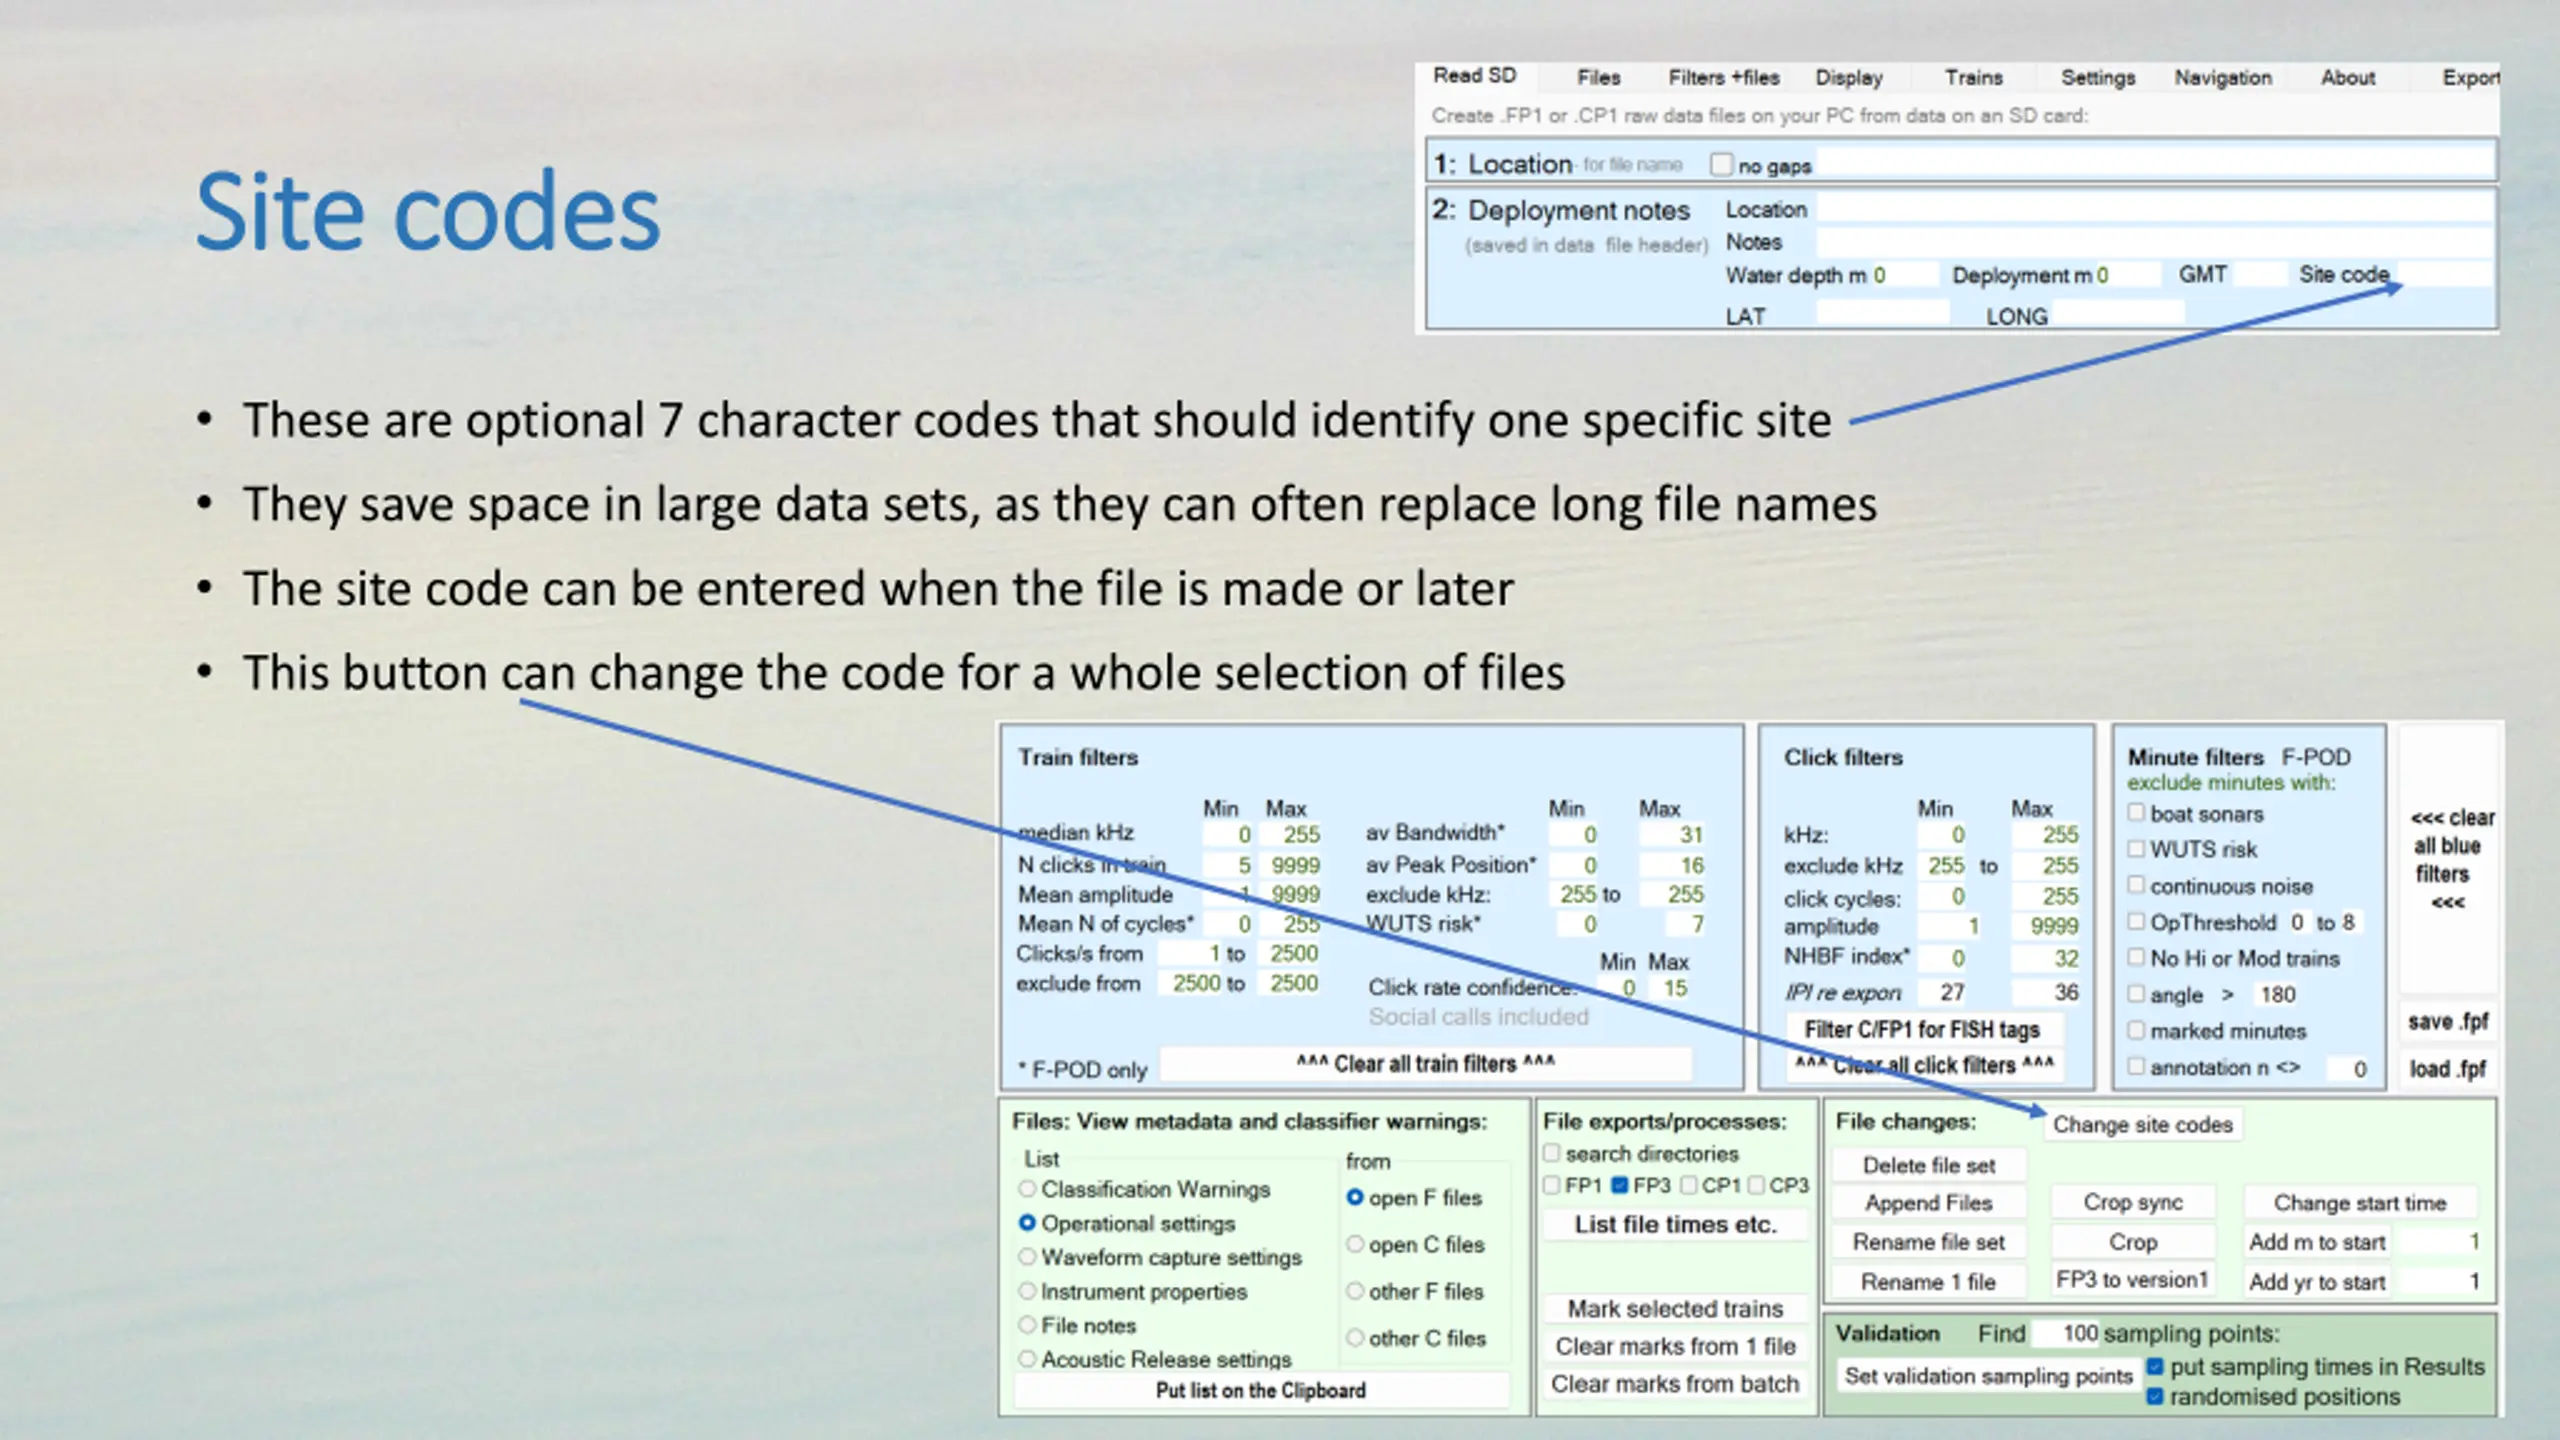This screenshot has height=1440, width=2560.
Task: Check No Hi or Mod trains
Action: 2136,957
